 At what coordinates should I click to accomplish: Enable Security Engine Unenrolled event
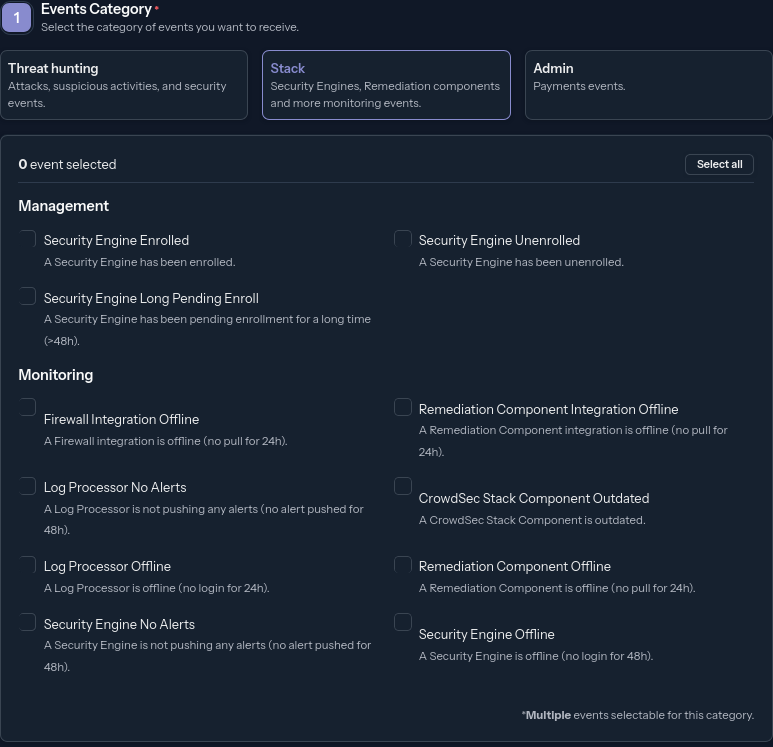point(403,239)
